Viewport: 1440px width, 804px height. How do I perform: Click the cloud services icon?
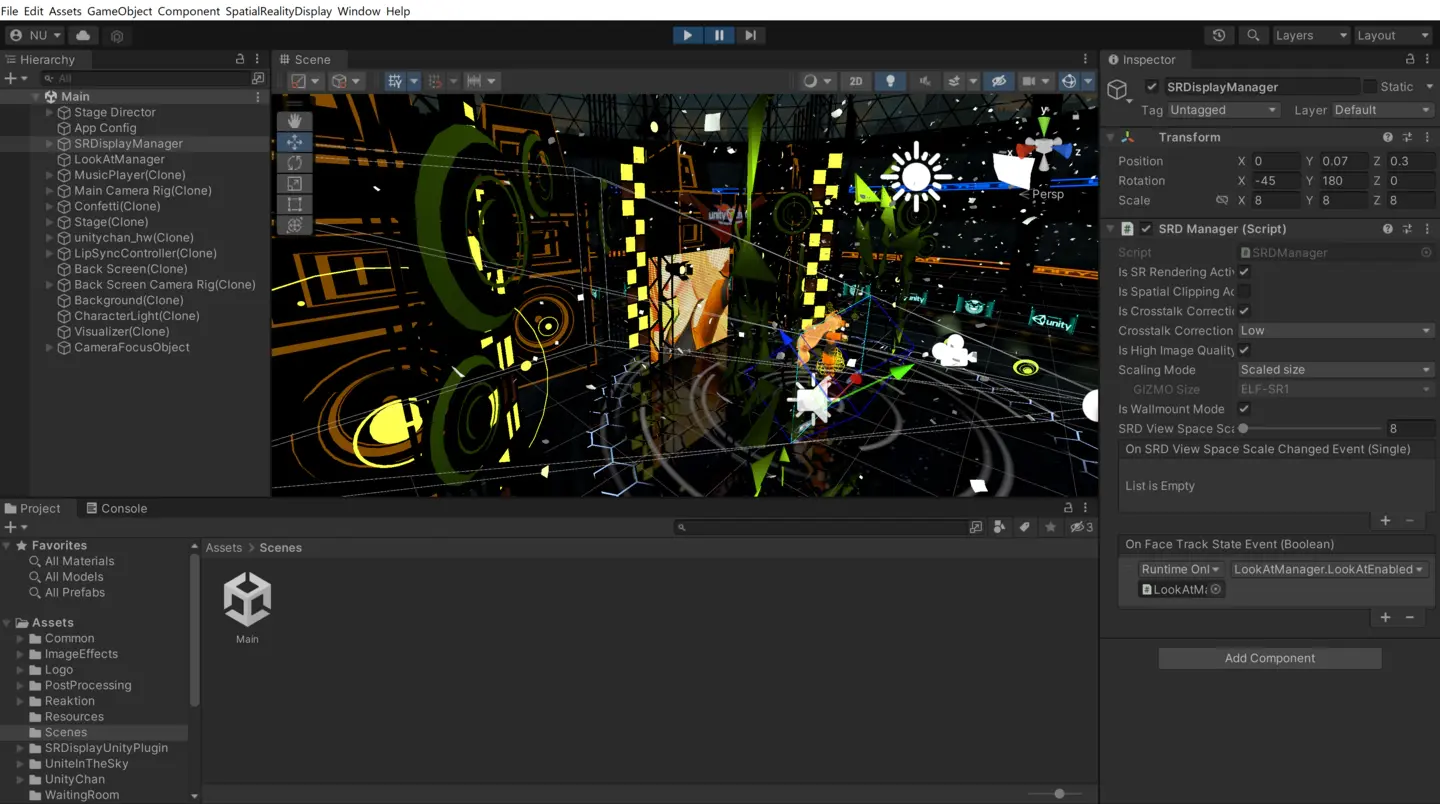[x=83, y=35]
